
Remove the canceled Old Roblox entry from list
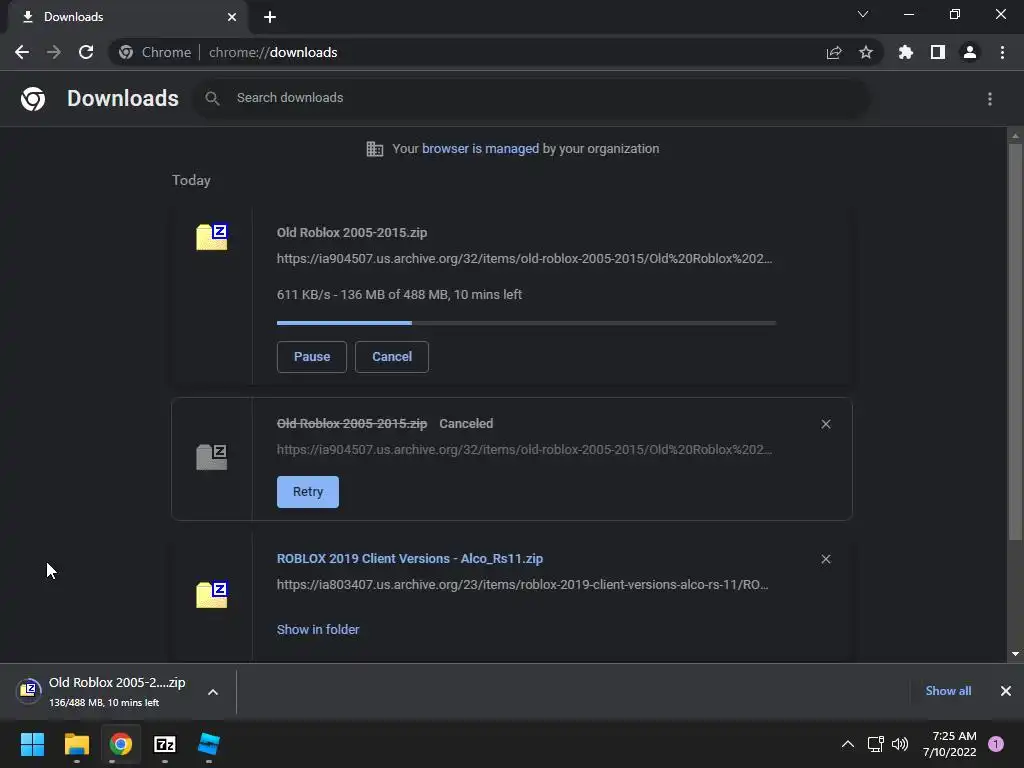pos(826,424)
